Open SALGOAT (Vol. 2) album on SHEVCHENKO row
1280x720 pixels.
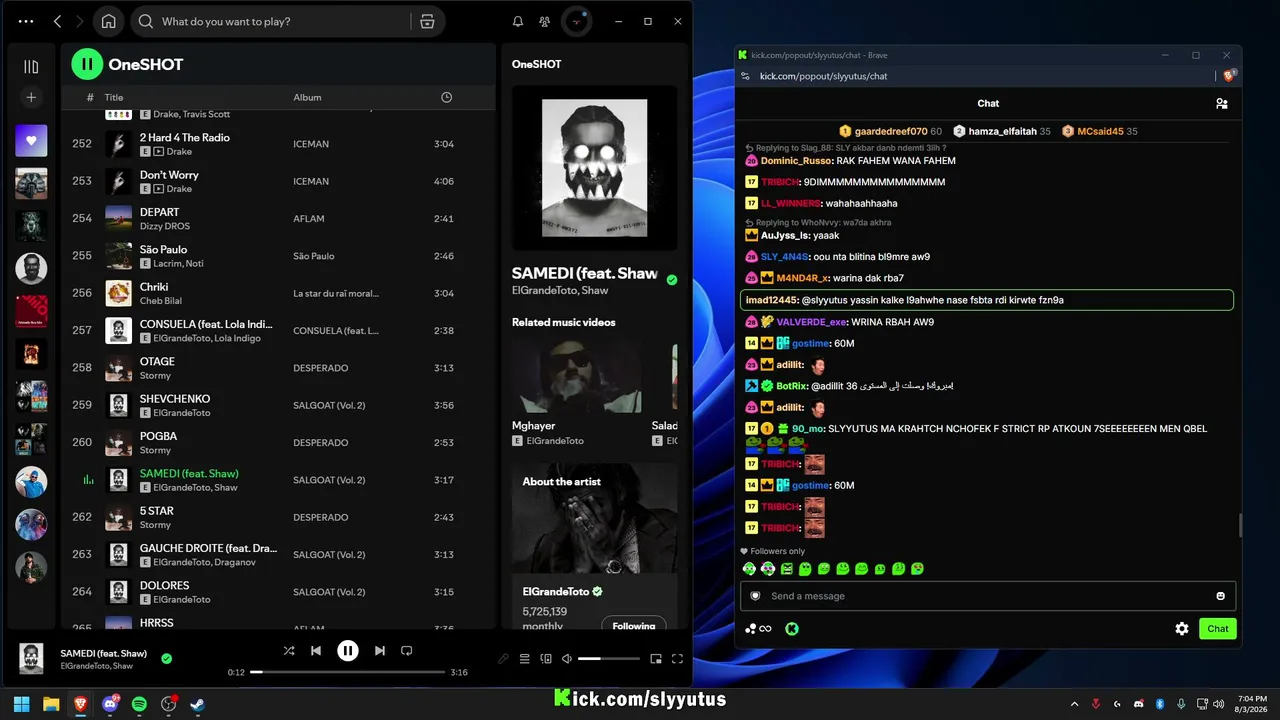pyautogui.click(x=329, y=405)
